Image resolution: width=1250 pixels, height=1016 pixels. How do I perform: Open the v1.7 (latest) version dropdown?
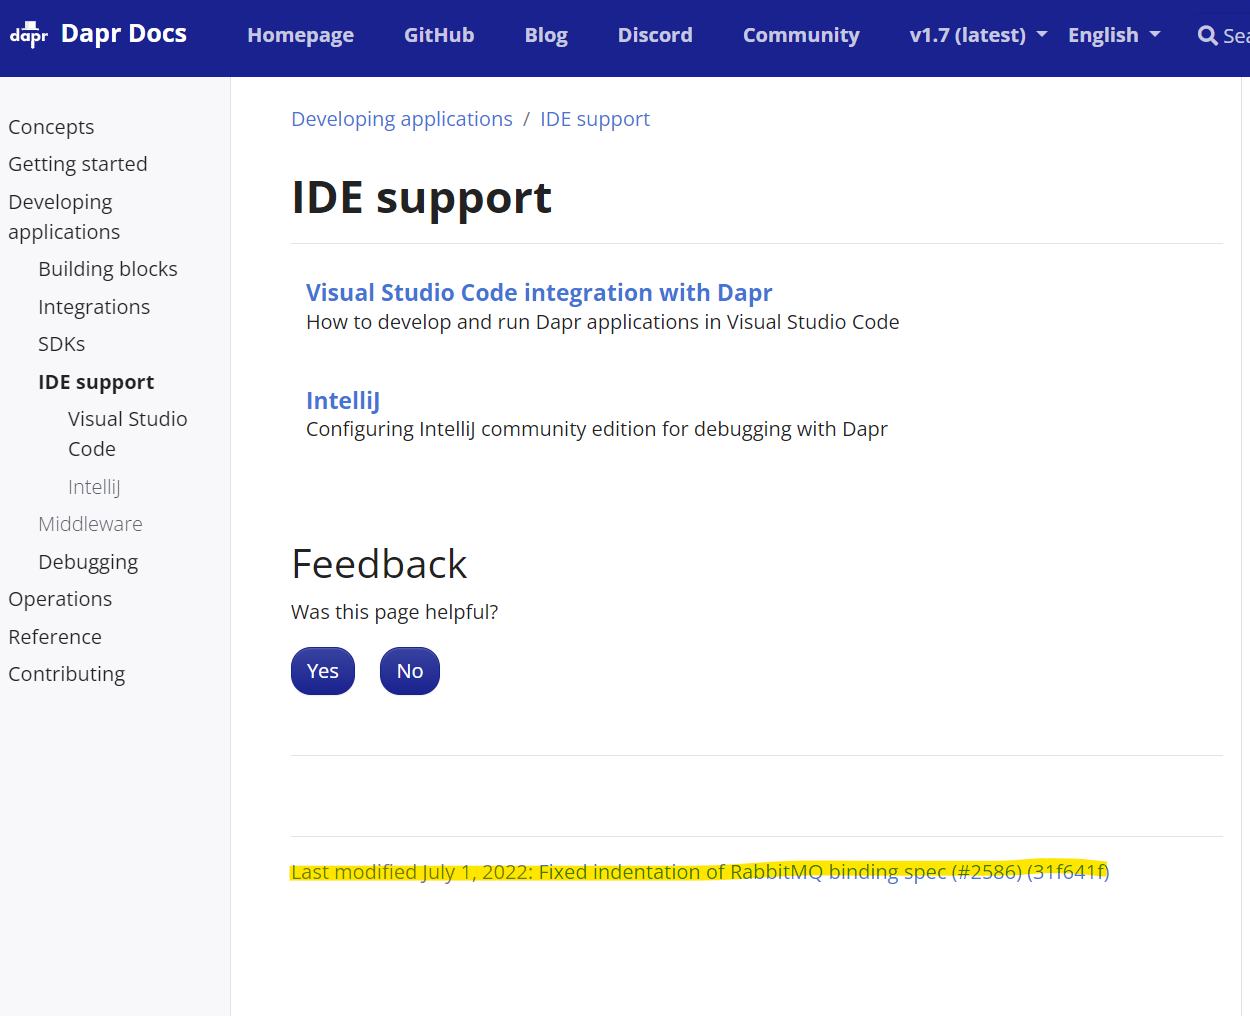click(978, 35)
